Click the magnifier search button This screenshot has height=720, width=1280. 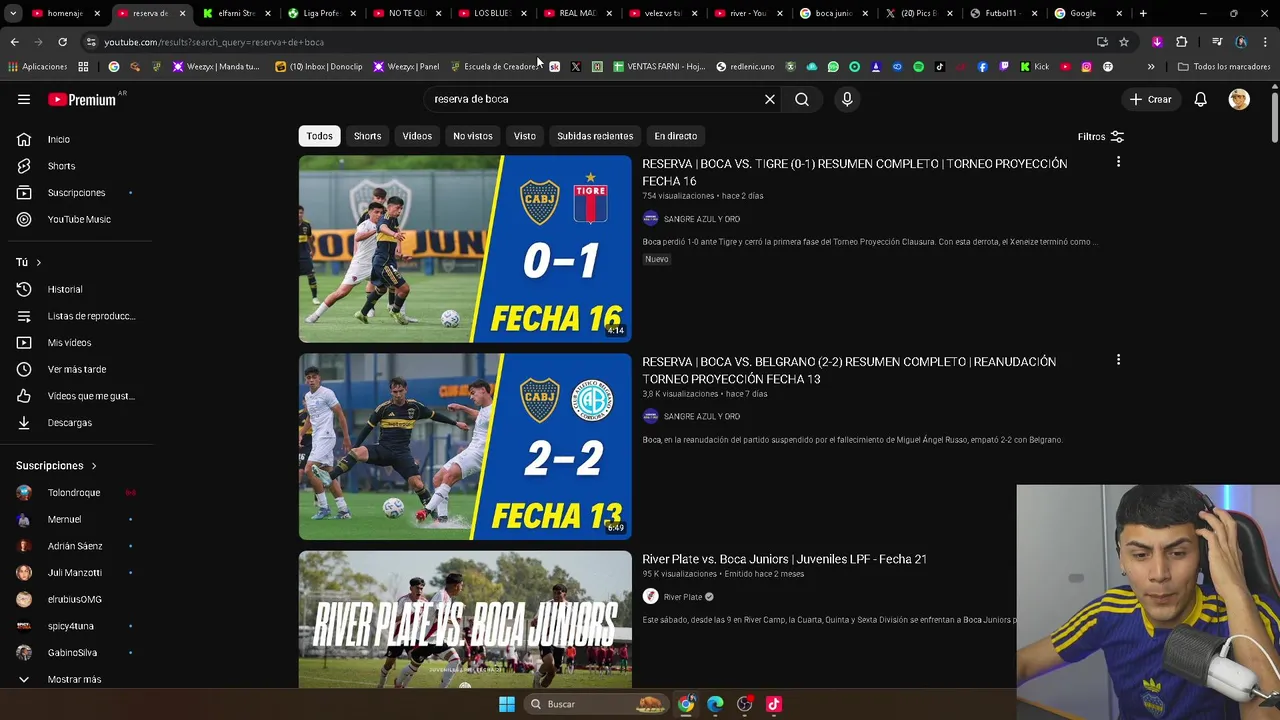pyautogui.click(x=802, y=99)
